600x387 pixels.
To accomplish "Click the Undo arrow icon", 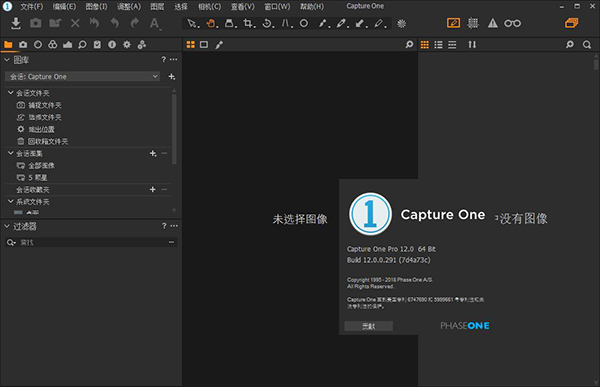I will coord(114,23).
